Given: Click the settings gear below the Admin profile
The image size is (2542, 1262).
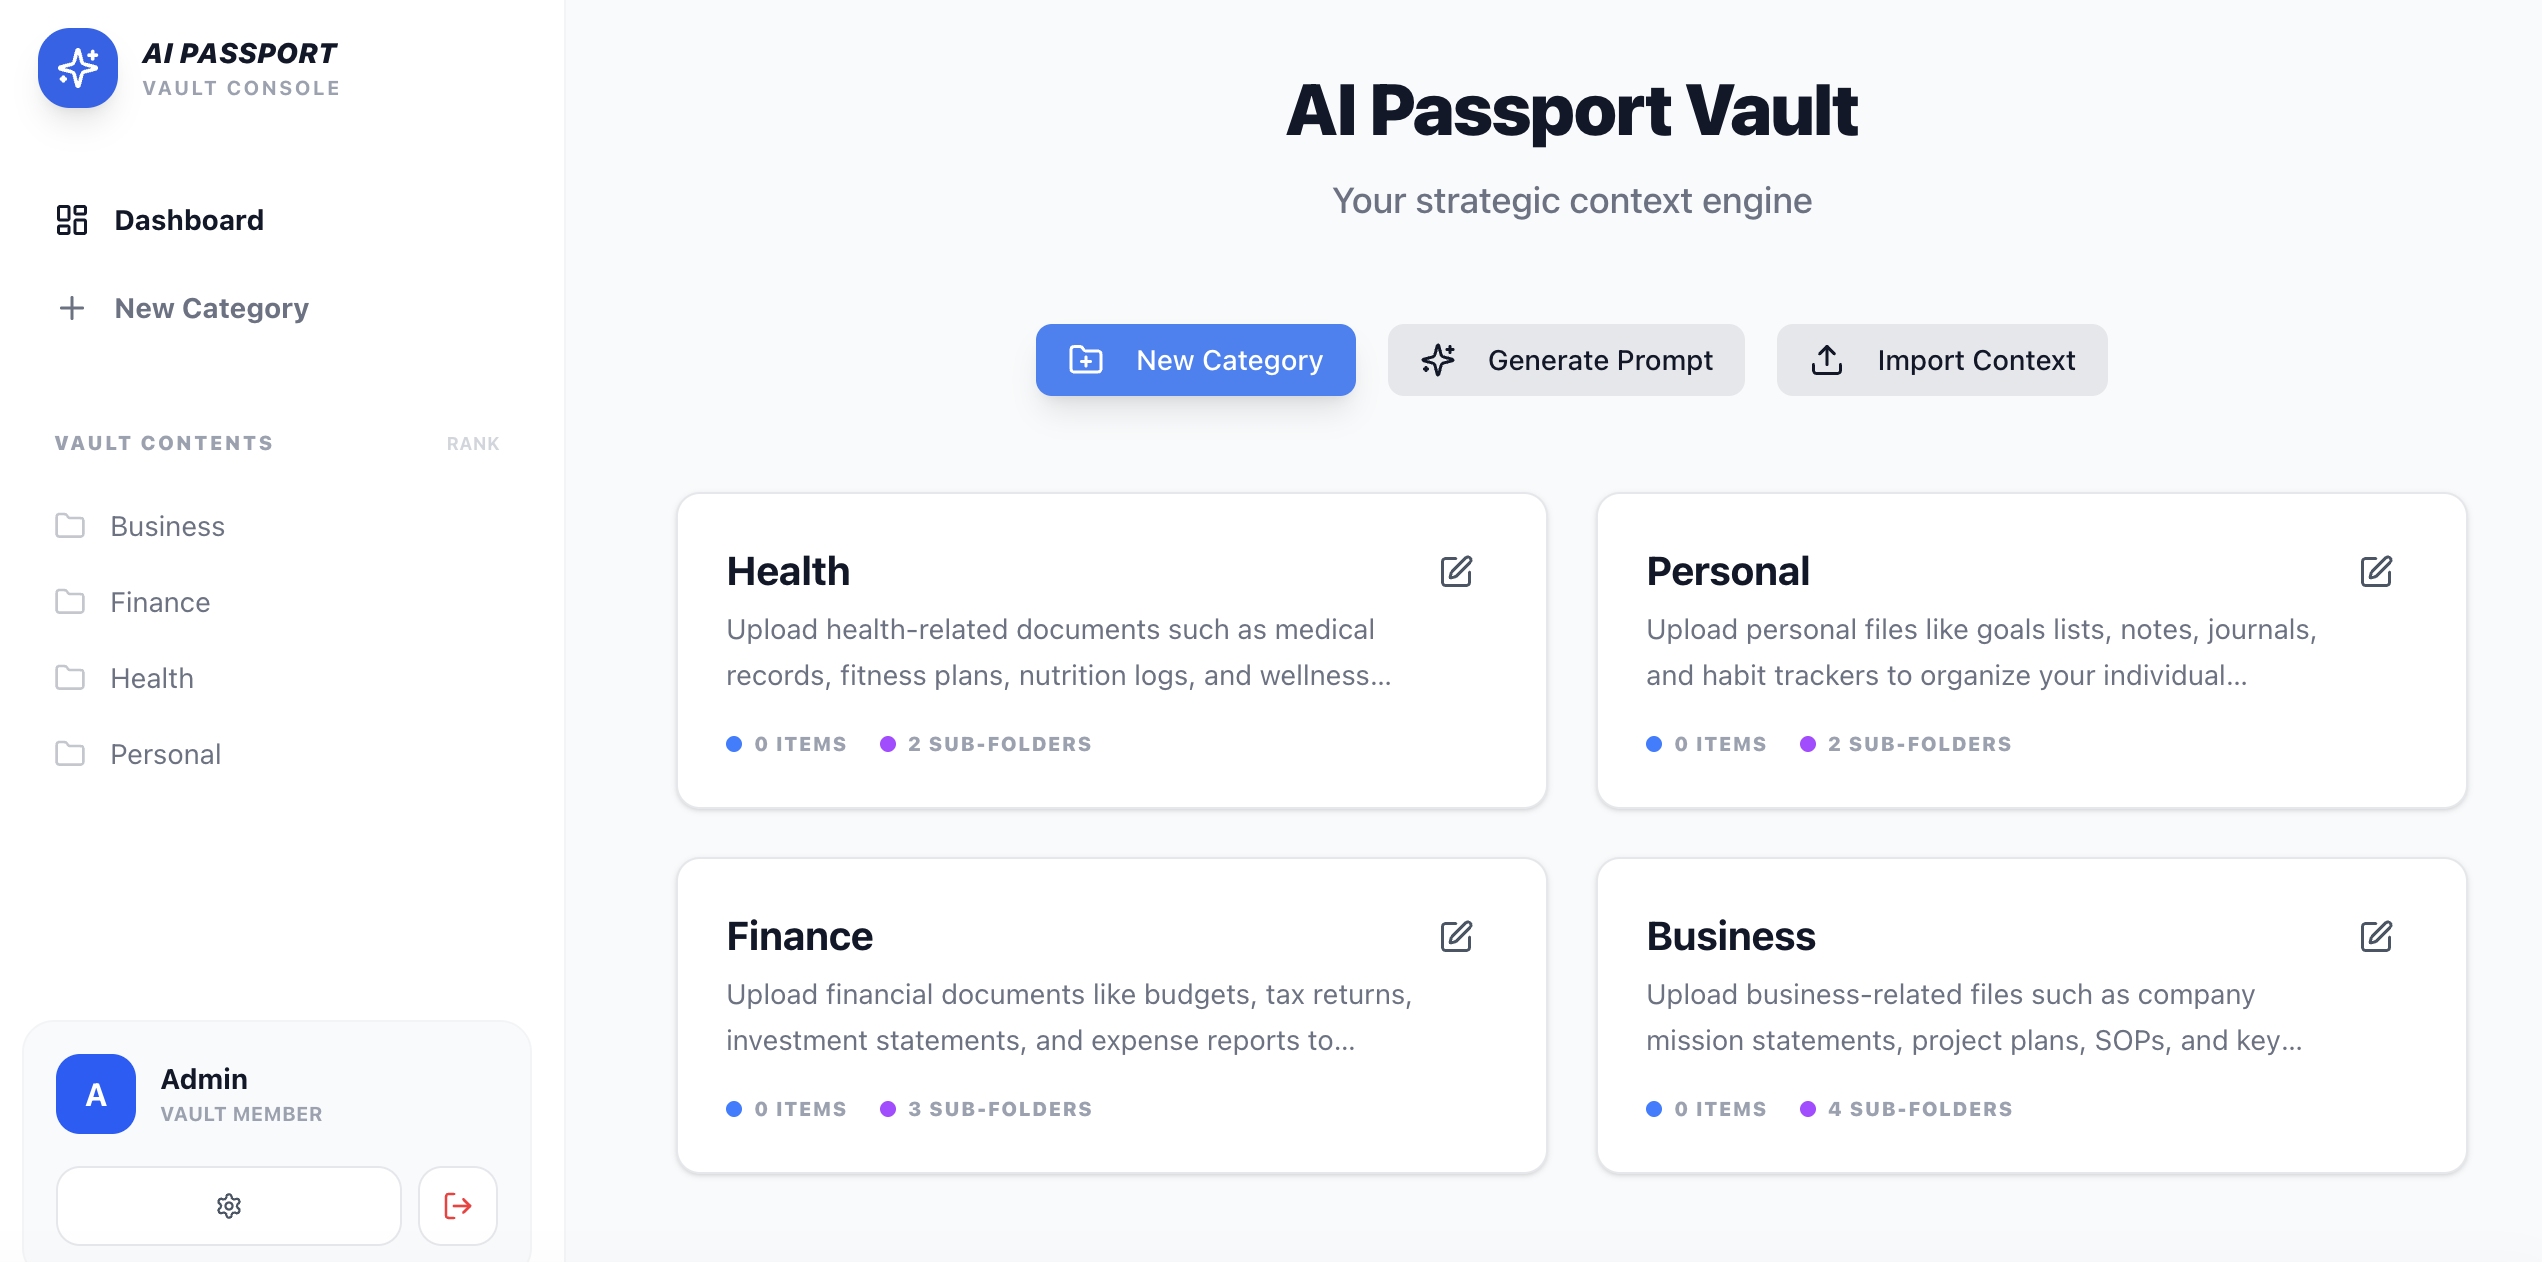Looking at the screenshot, I should click(x=228, y=1206).
